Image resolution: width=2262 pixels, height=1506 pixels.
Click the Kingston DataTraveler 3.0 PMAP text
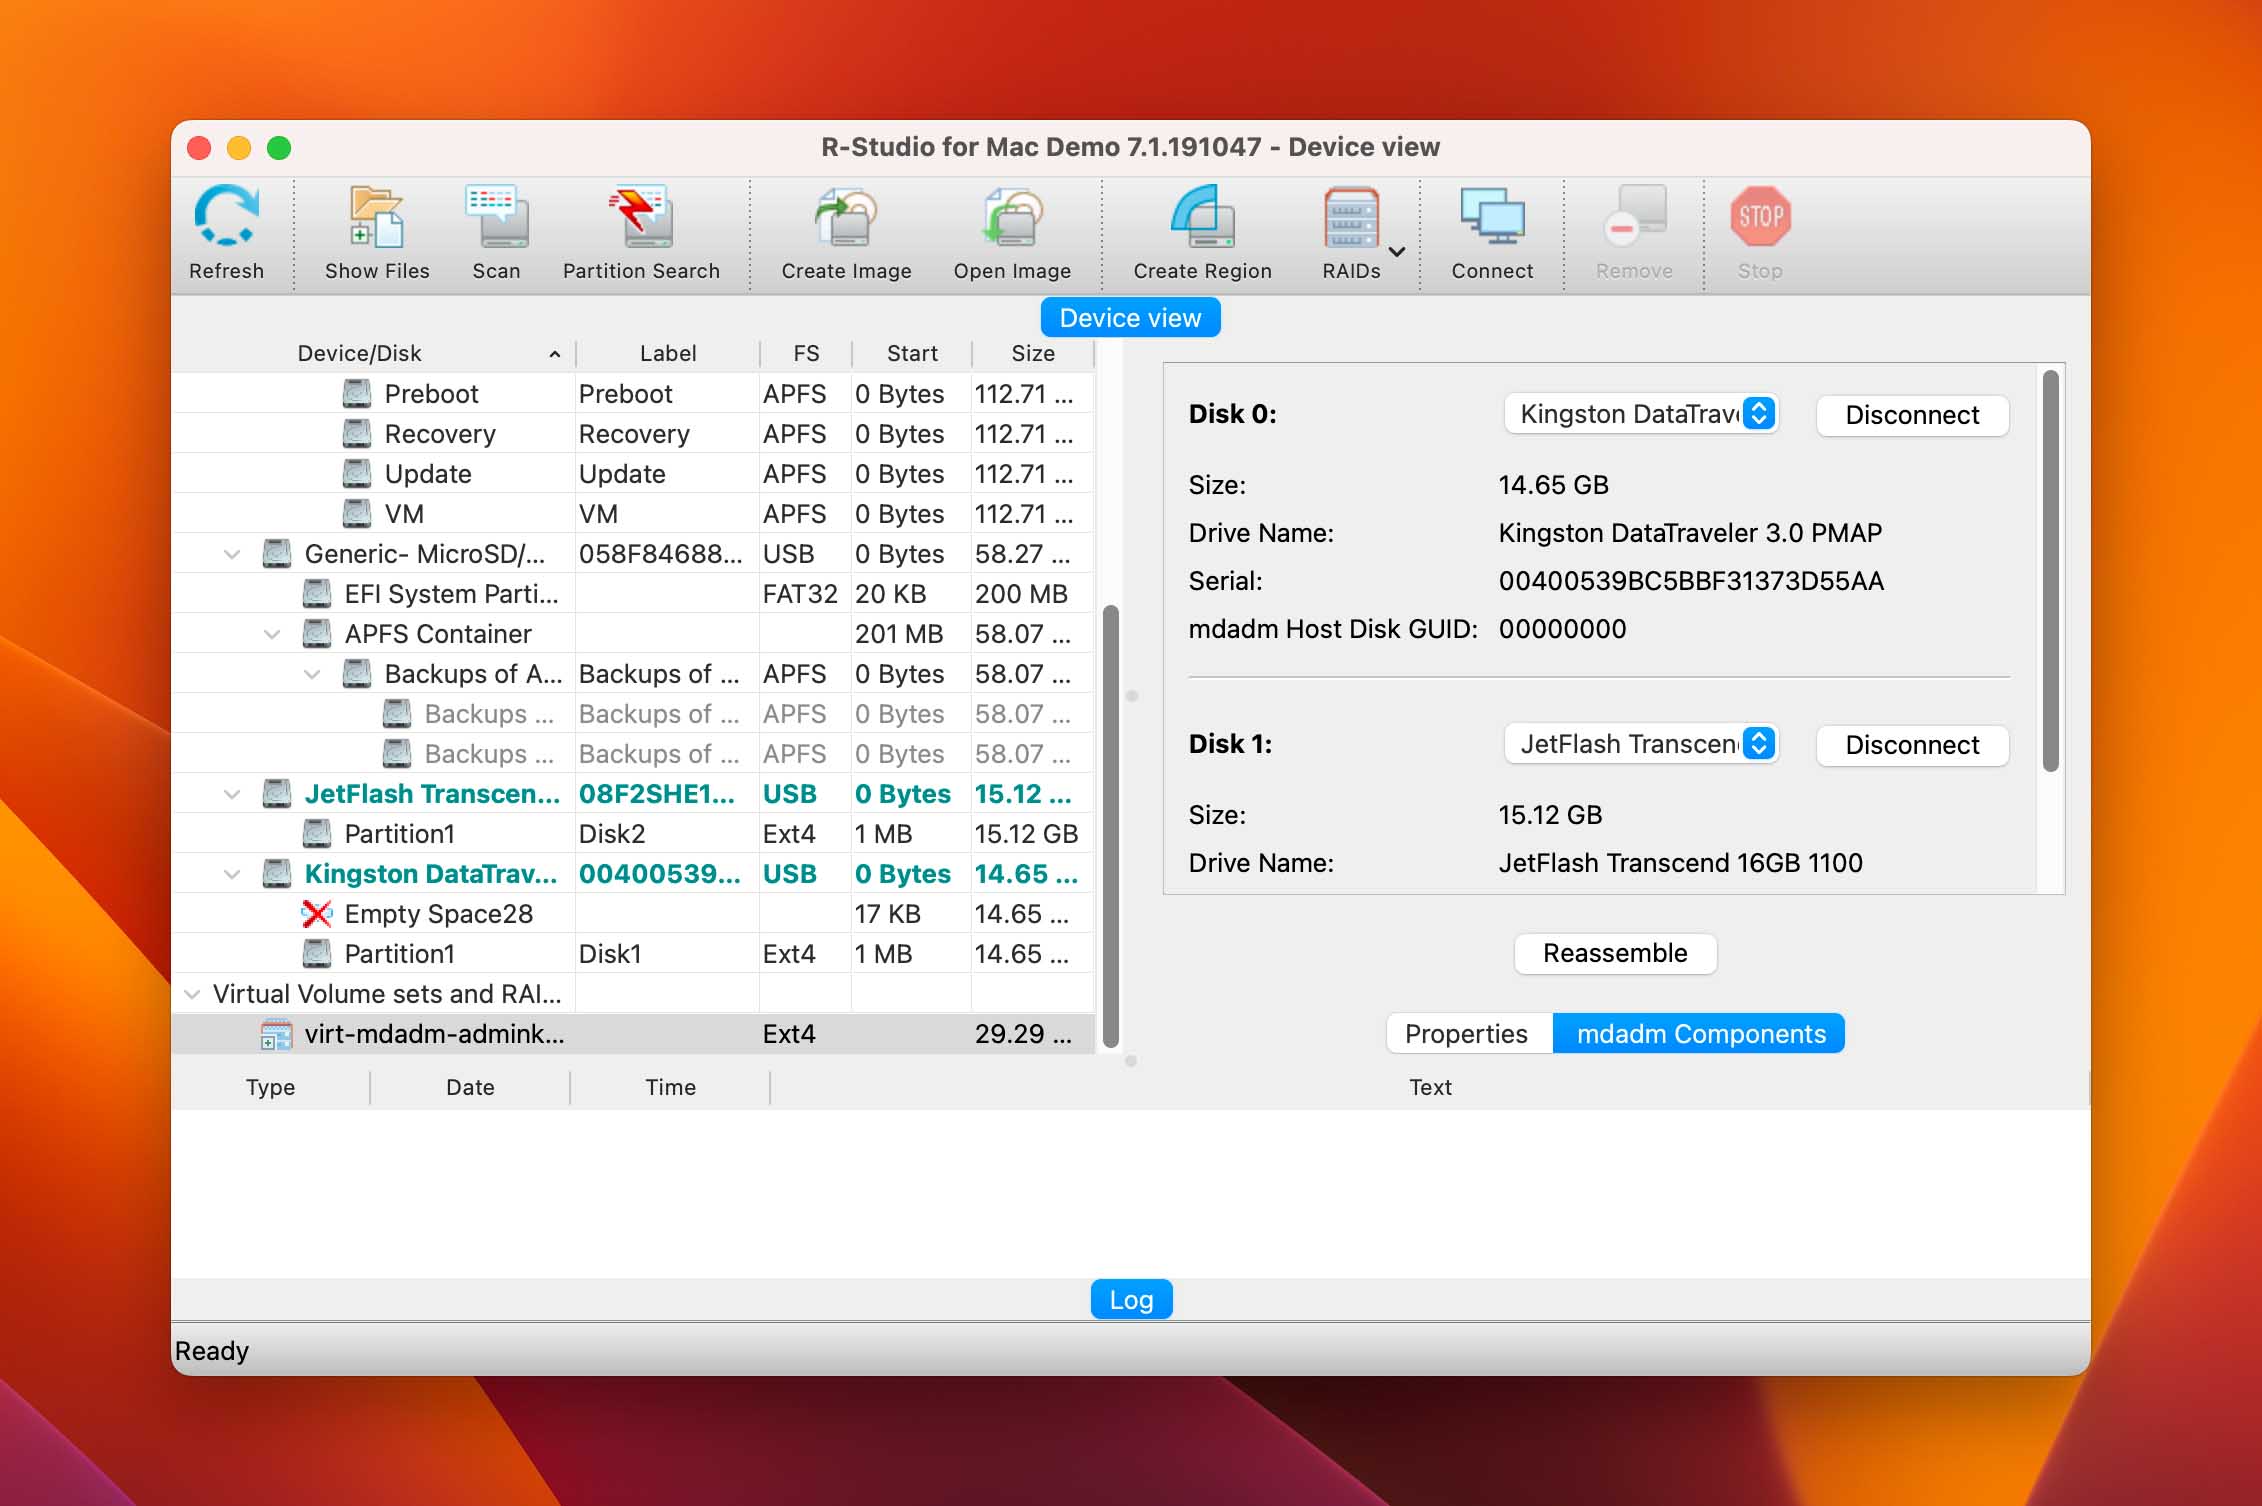tap(1690, 533)
